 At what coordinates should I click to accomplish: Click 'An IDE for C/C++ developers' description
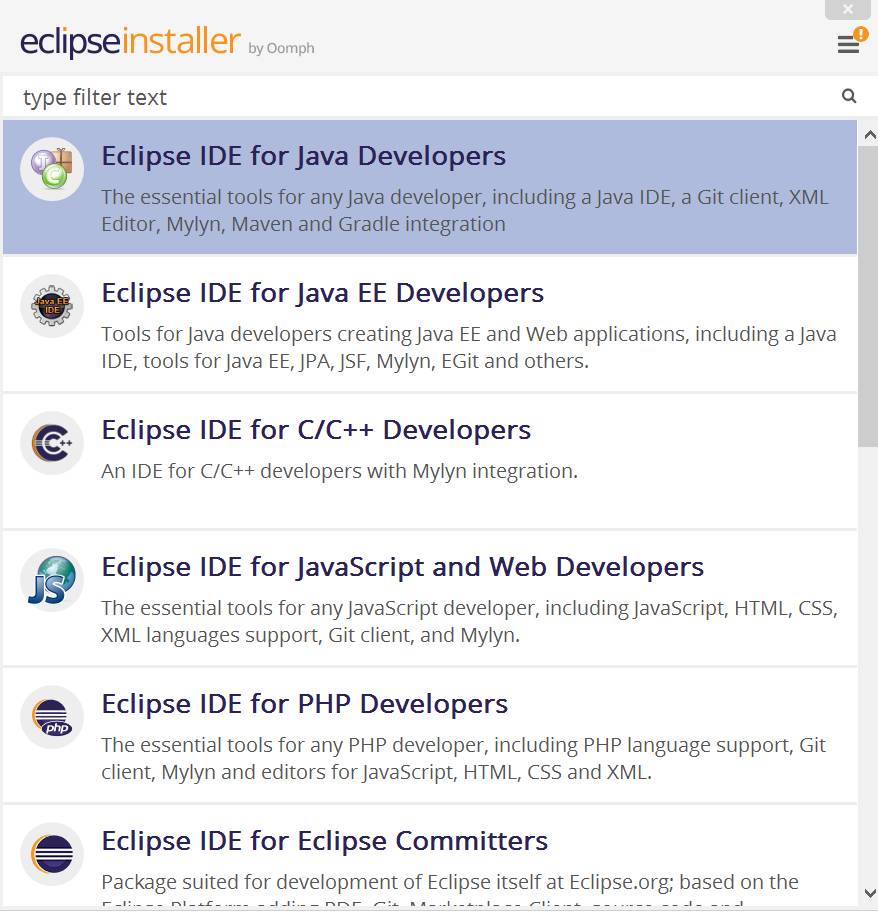coord(340,471)
